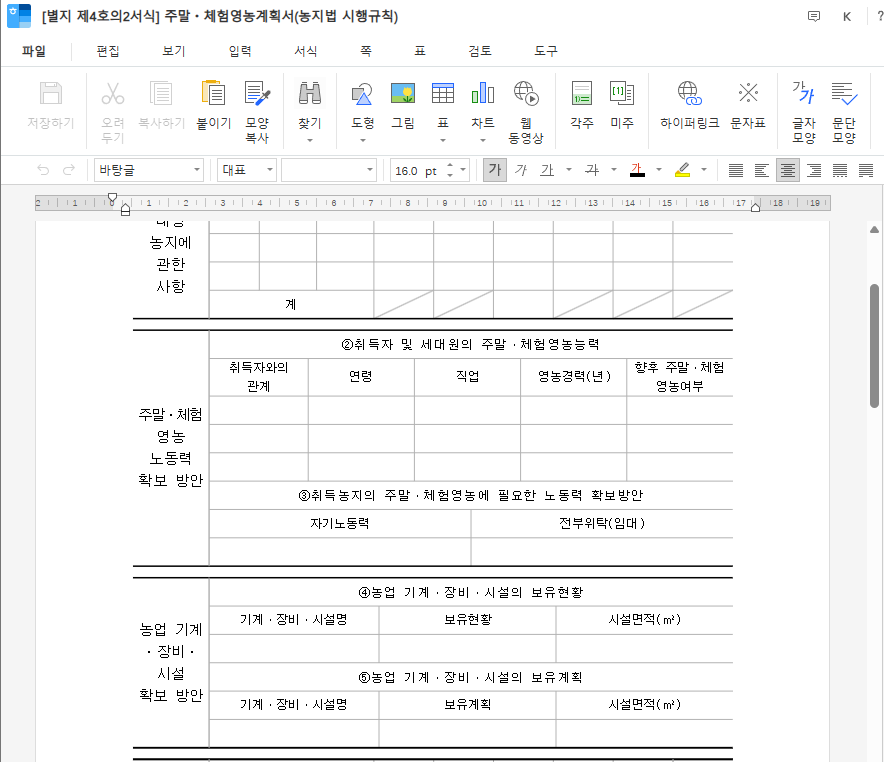Click the Copy (복사하기) icon
Screen dimensions: 884x762
click(x=161, y=94)
